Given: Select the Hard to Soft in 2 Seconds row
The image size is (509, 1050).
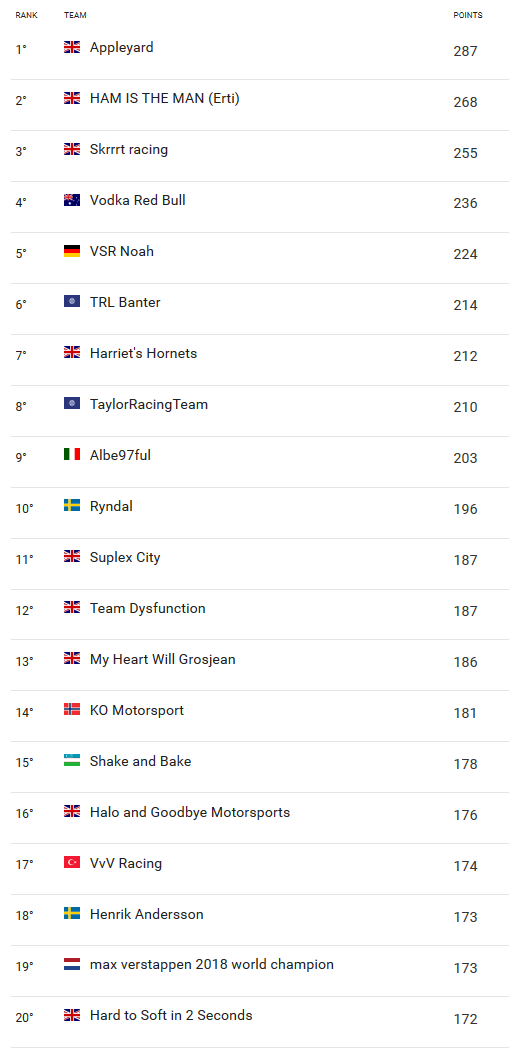Looking at the screenshot, I should pyautogui.click(x=254, y=1016).
